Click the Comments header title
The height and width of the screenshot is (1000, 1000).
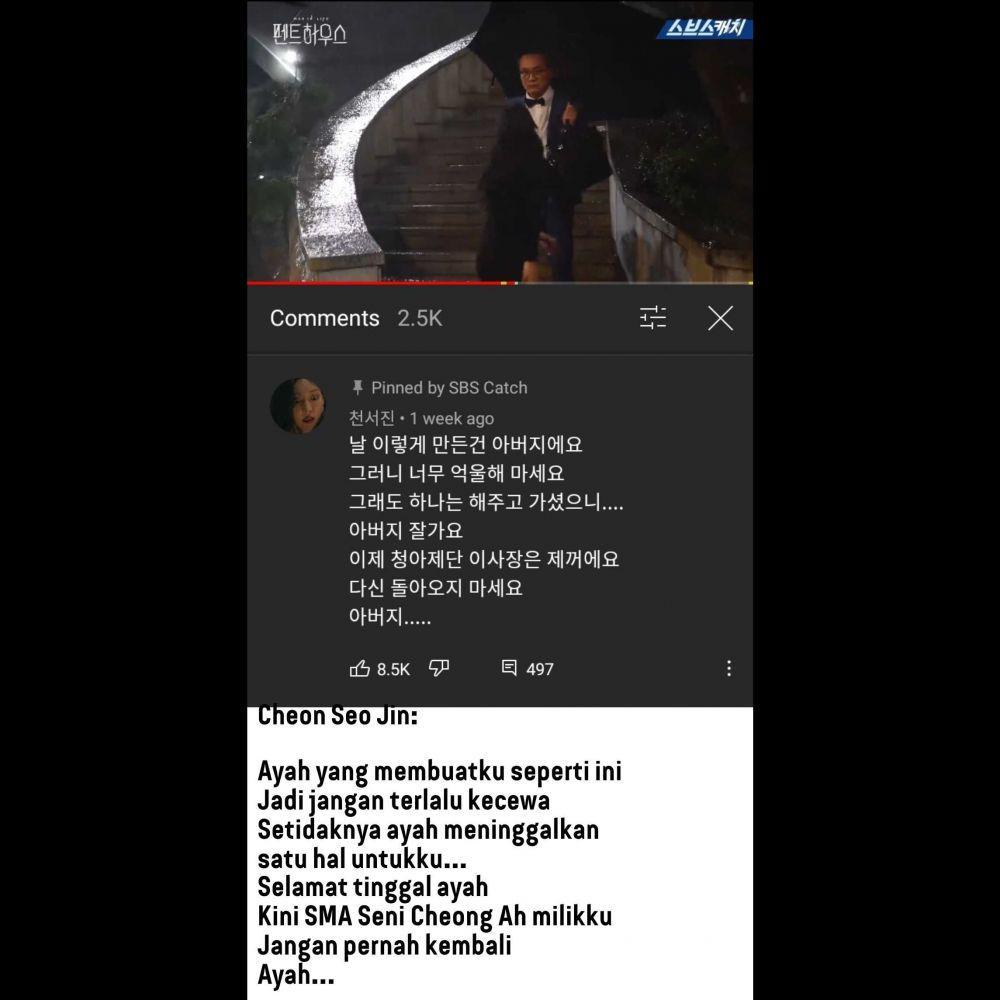(x=325, y=318)
